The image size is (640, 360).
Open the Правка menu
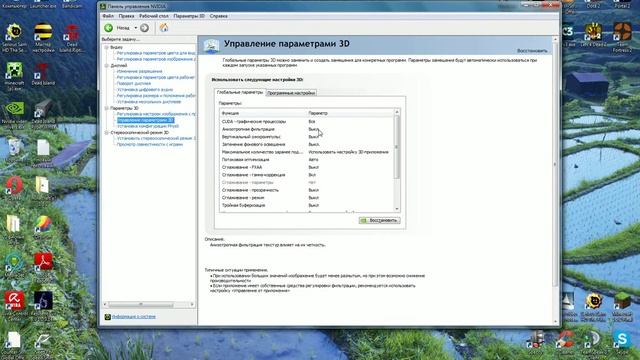tap(126, 16)
